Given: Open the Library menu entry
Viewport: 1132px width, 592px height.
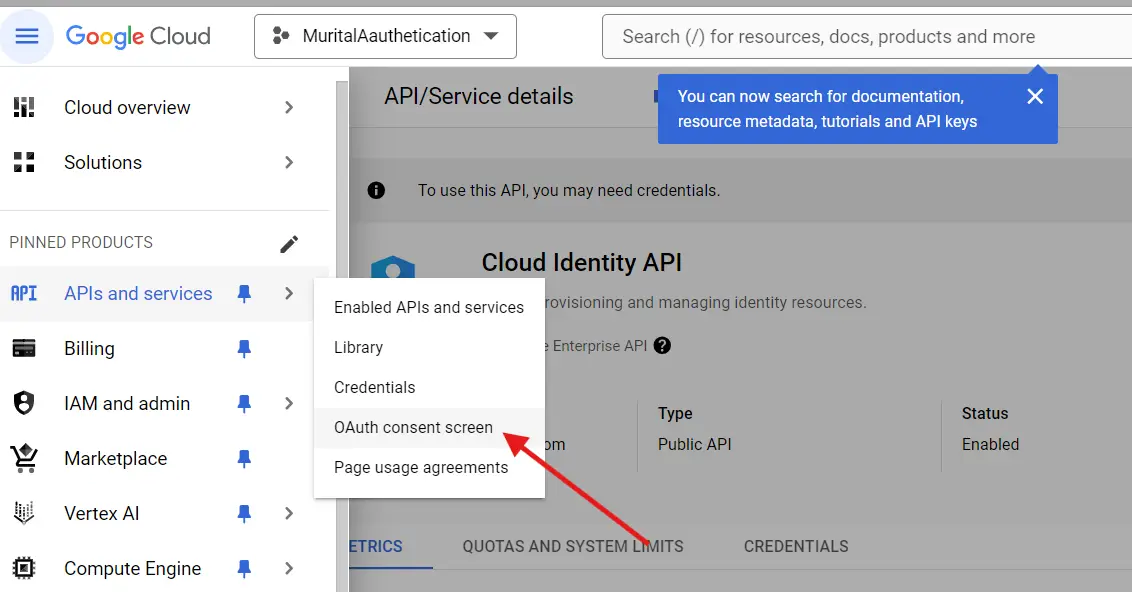Looking at the screenshot, I should point(358,347).
